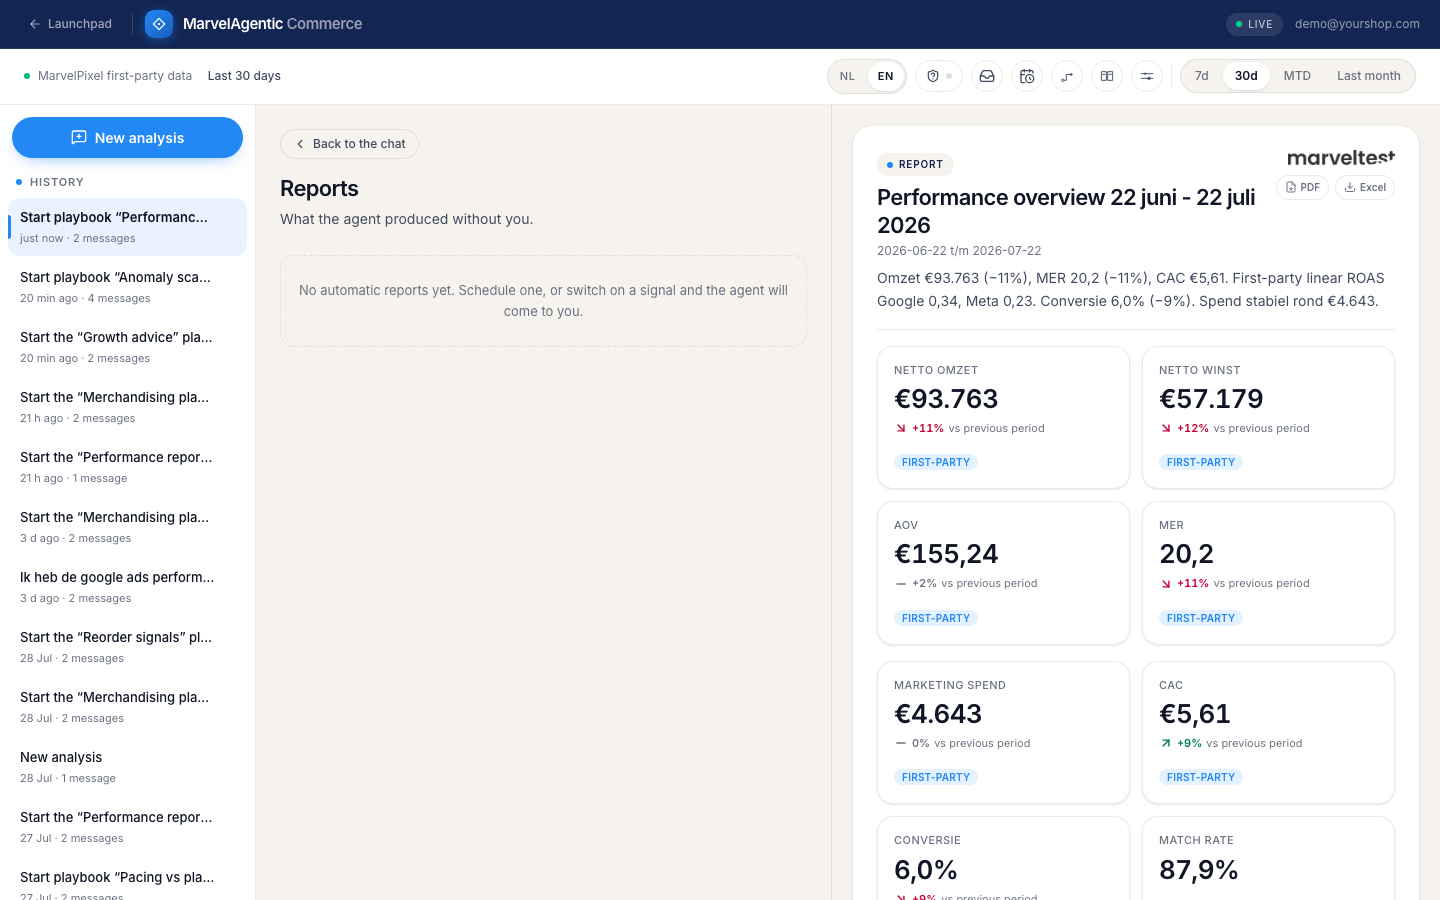Click the FIRST-PARTY tag on AOV card
This screenshot has width=1440, height=900.
coord(936,618)
